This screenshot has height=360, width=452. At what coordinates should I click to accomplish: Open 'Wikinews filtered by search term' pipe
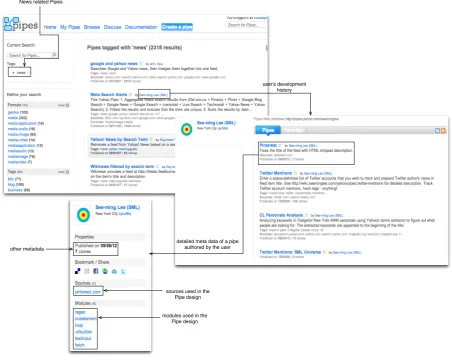[122, 166]
